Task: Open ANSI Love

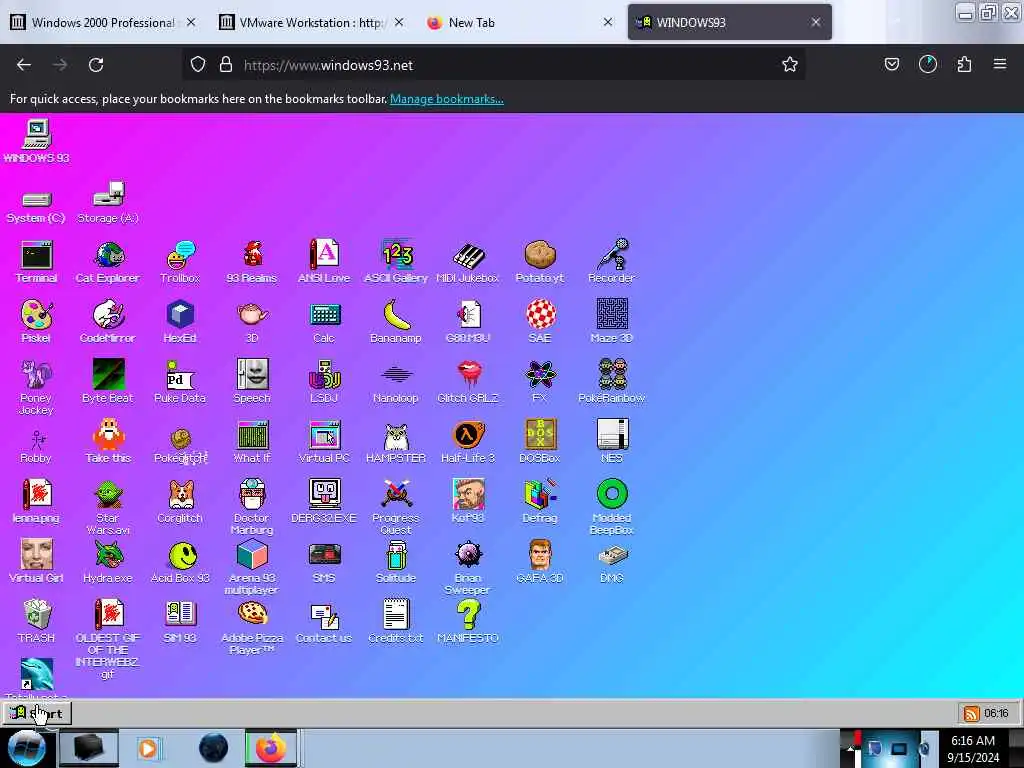Action: (x=324, y=261)
